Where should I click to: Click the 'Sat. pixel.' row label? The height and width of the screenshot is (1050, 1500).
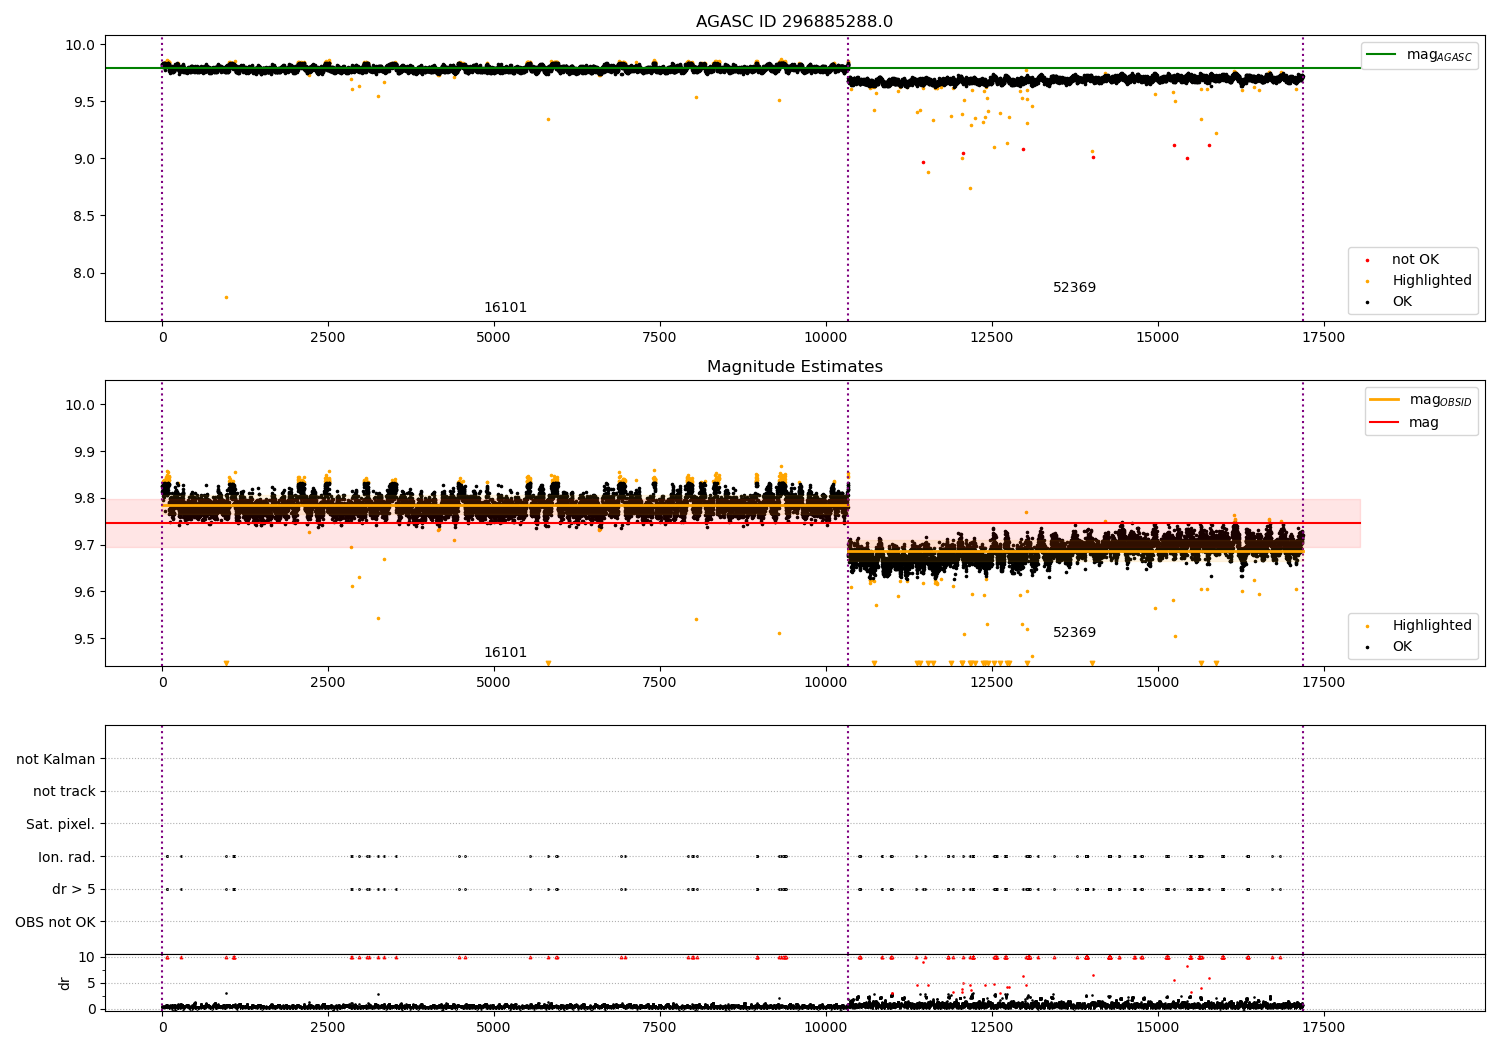61,825
